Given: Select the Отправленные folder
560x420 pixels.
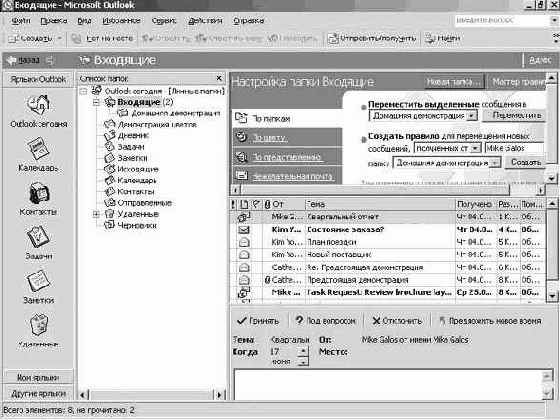Looking at the screenshot, I should [x=138, y=203].
